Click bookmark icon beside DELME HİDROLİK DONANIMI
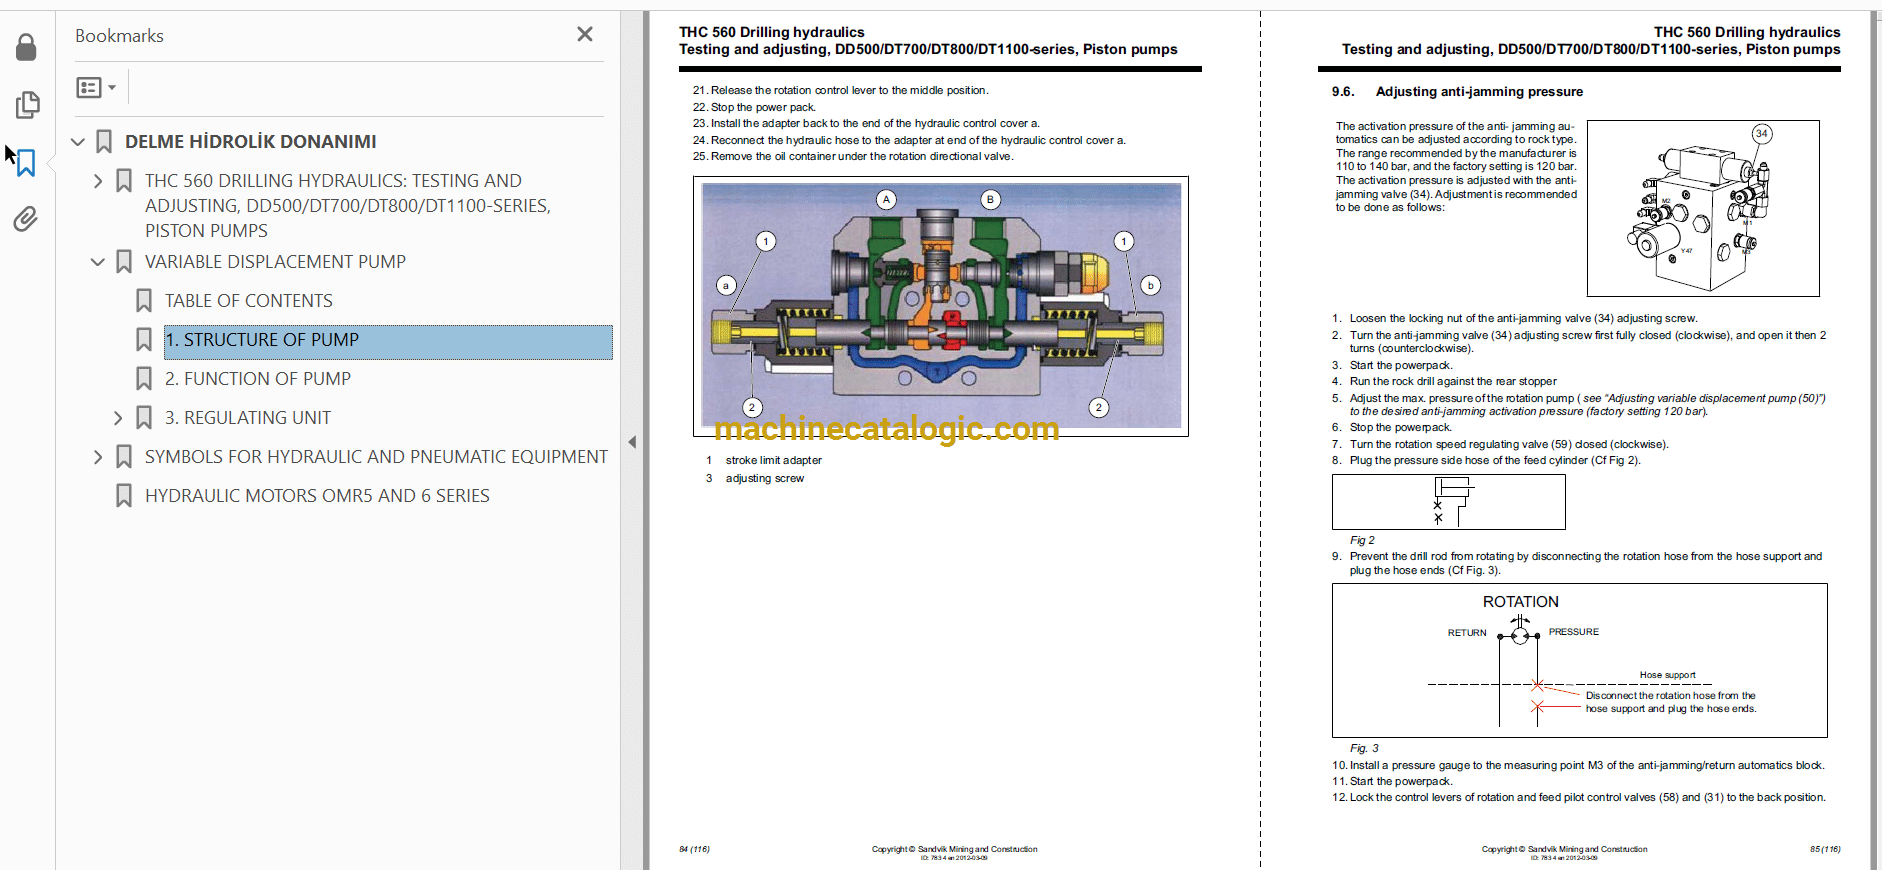Viewport: 1882px width, 870px height. click(x=104, y=142)
